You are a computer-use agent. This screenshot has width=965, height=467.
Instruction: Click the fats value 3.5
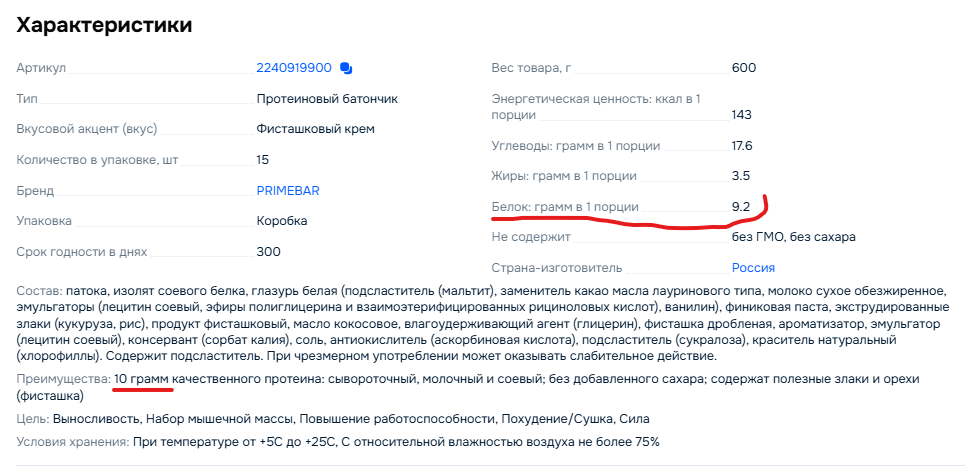click(x=741, y=176)
